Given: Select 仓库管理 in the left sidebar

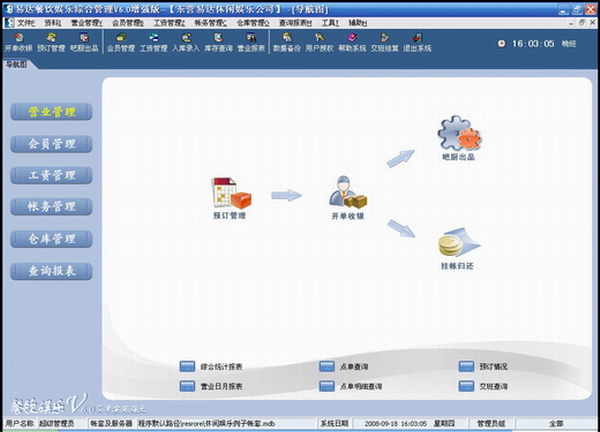Looking at the screenshot, I should coord(51,239).
